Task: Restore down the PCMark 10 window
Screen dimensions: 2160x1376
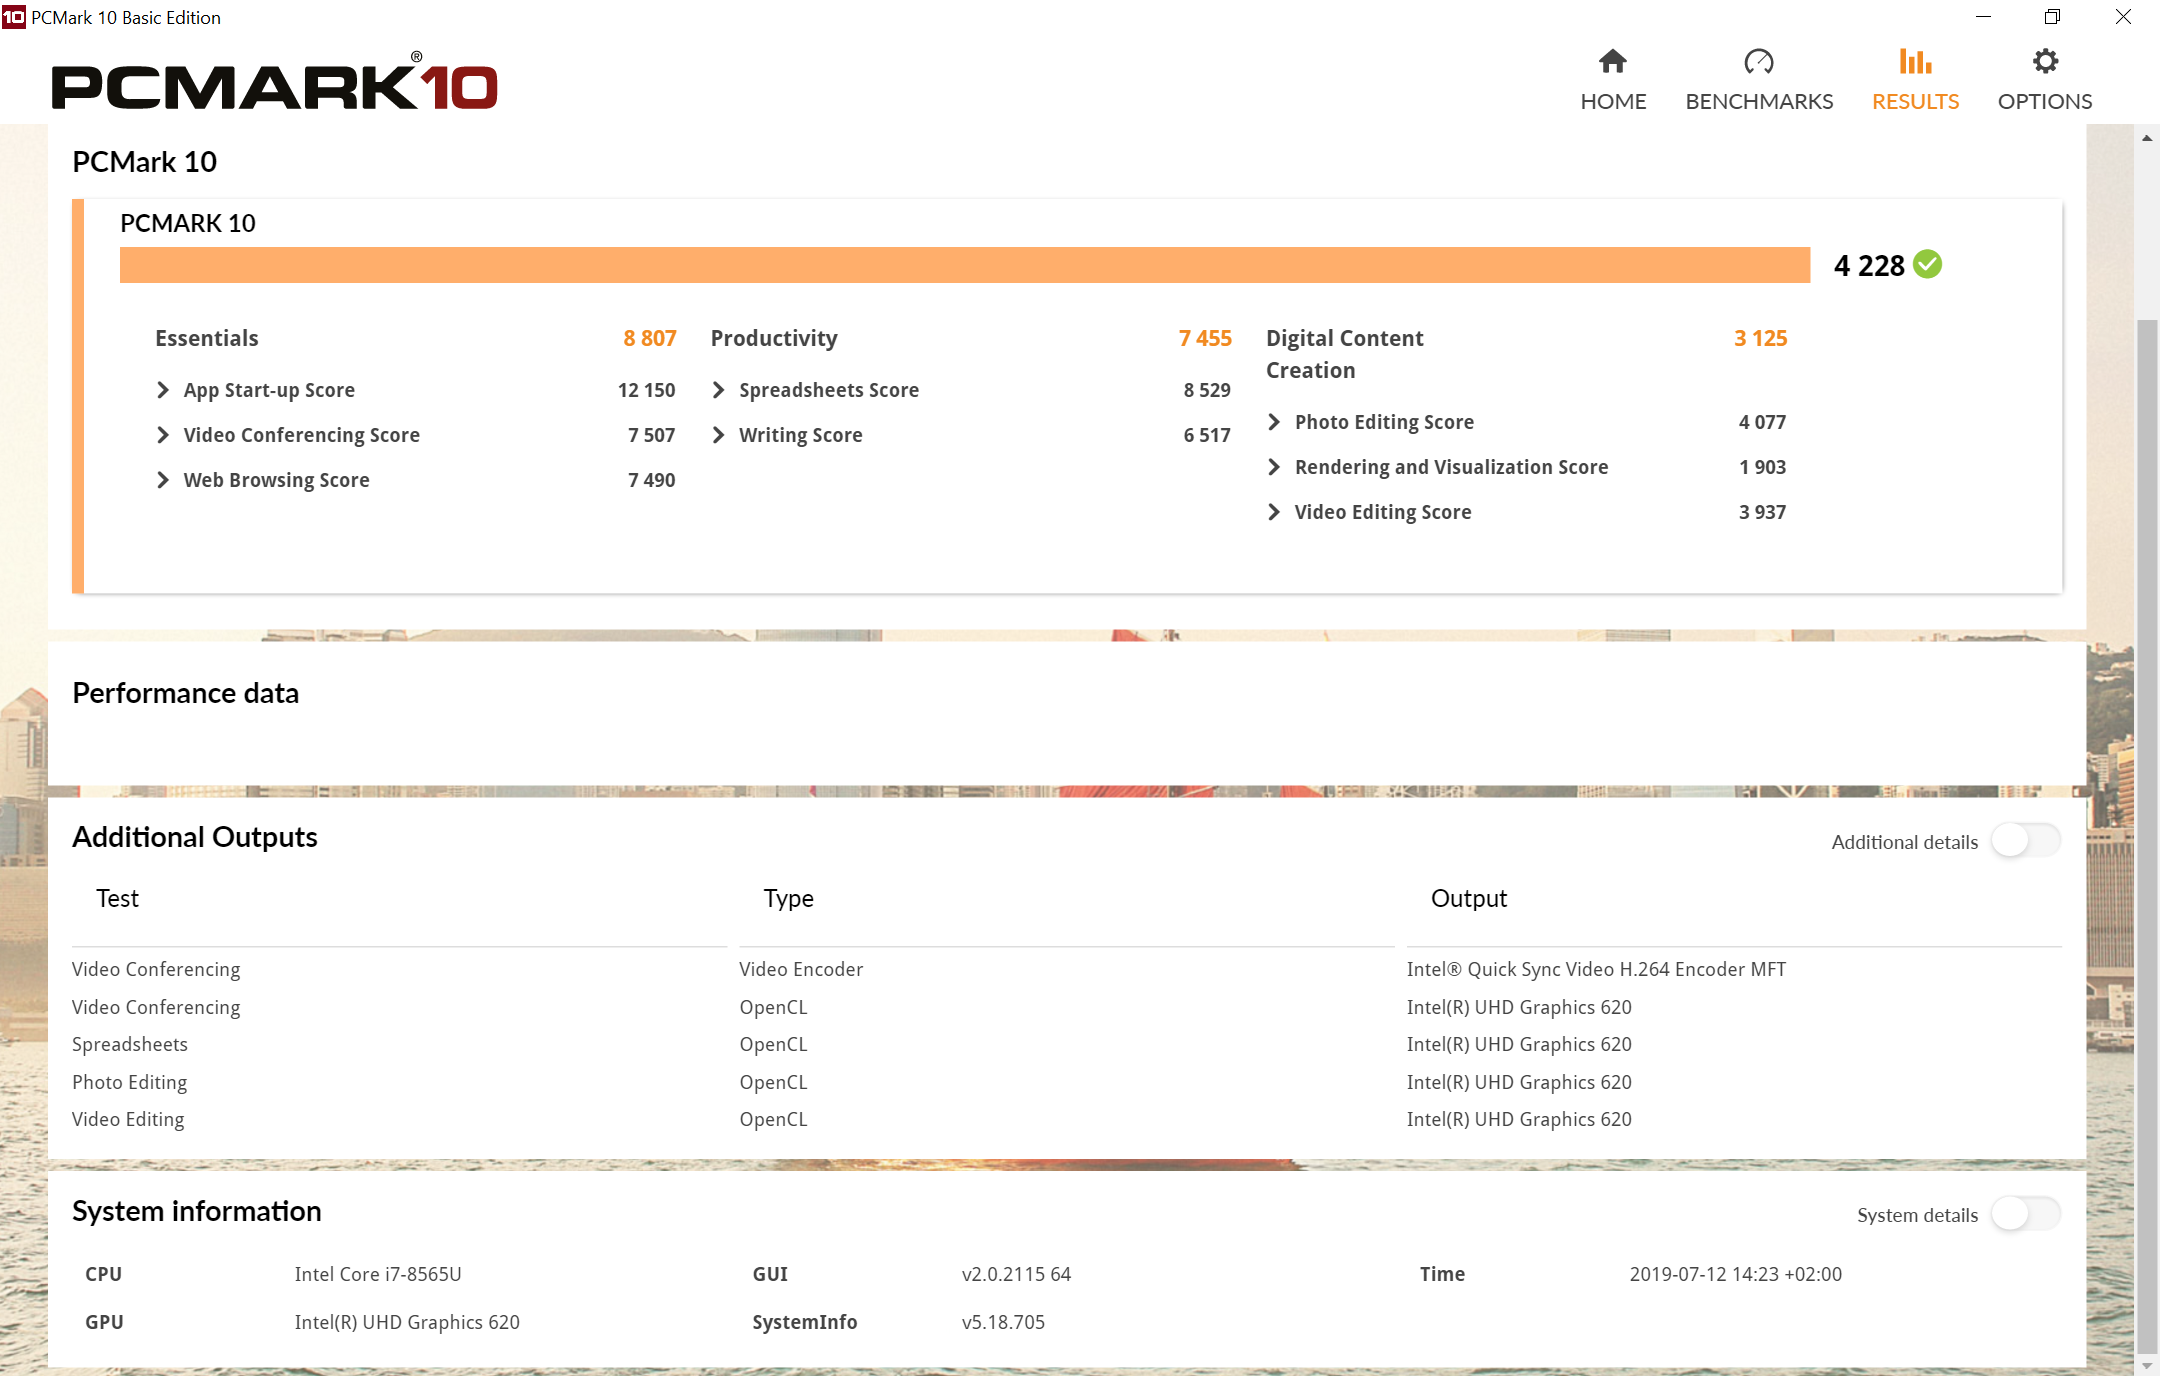Action: 2053,17
